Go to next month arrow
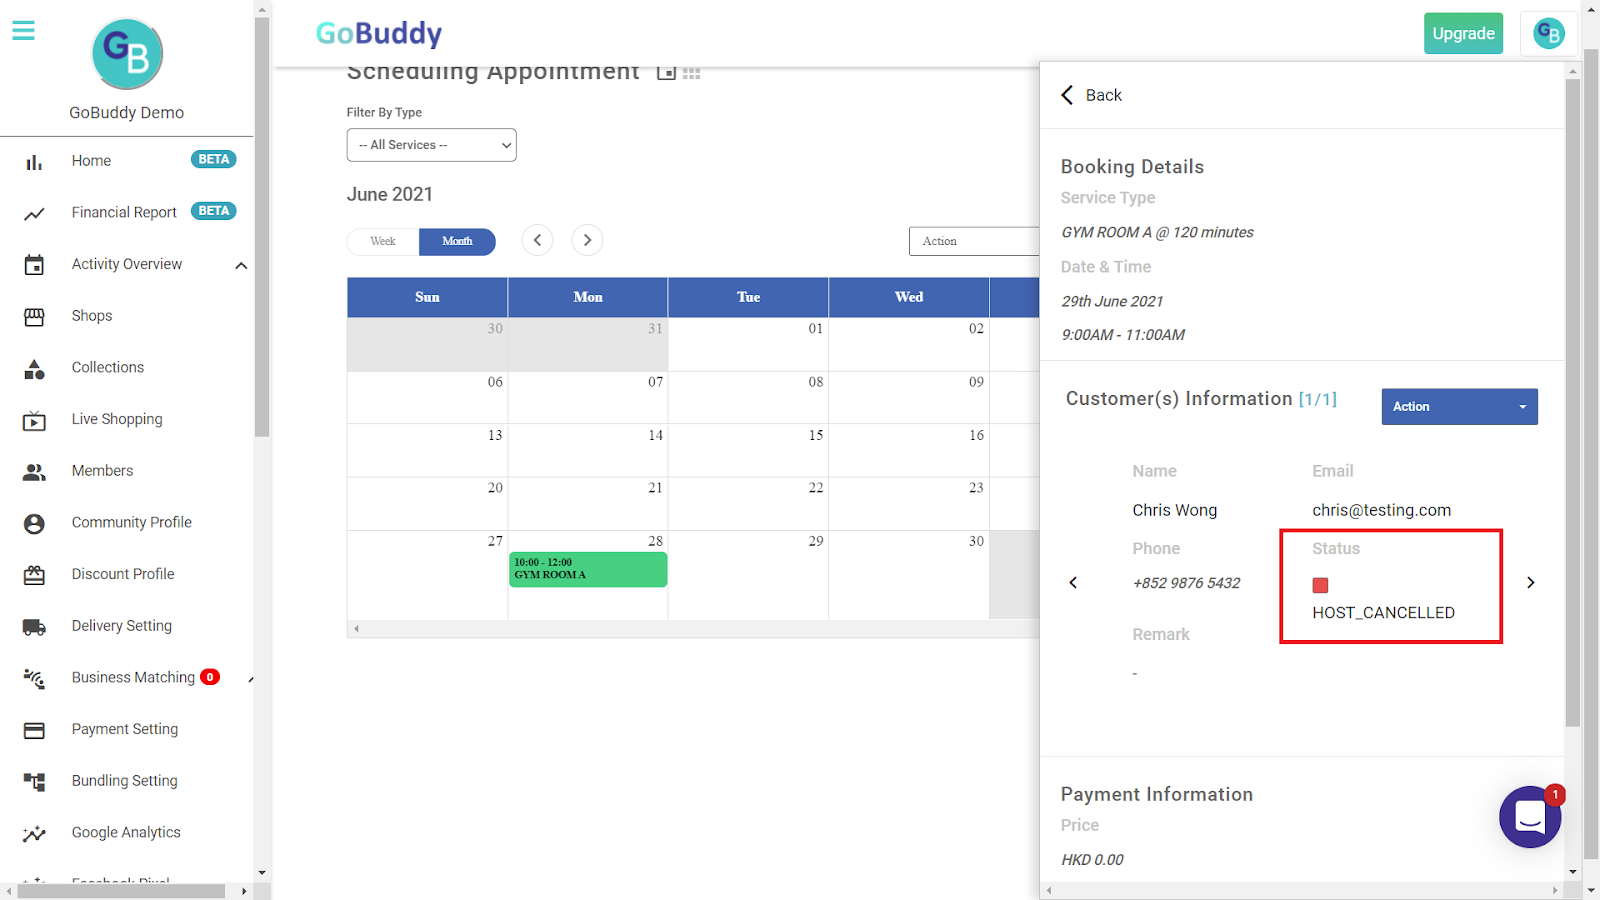 tap(587, 240)
